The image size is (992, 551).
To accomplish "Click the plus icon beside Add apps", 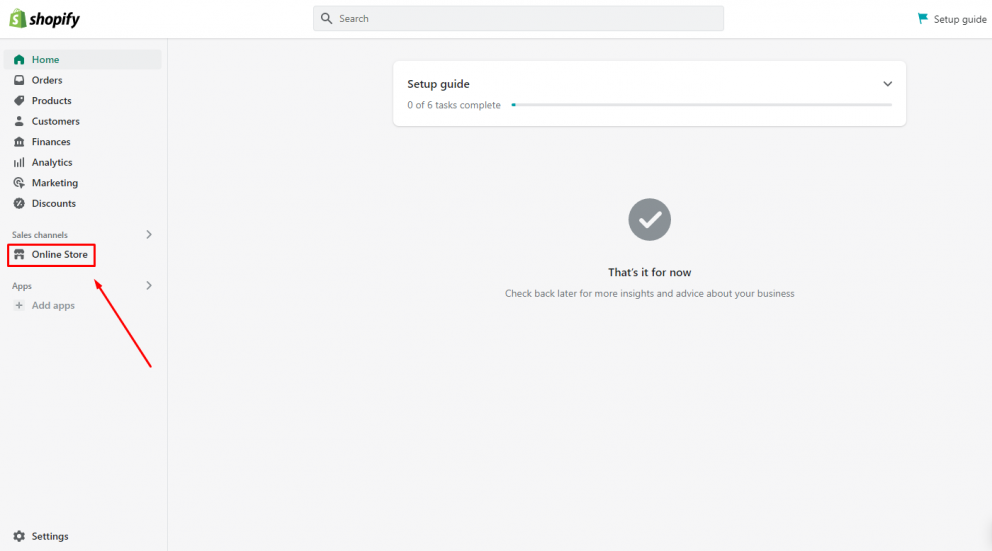I will point(19,306).
